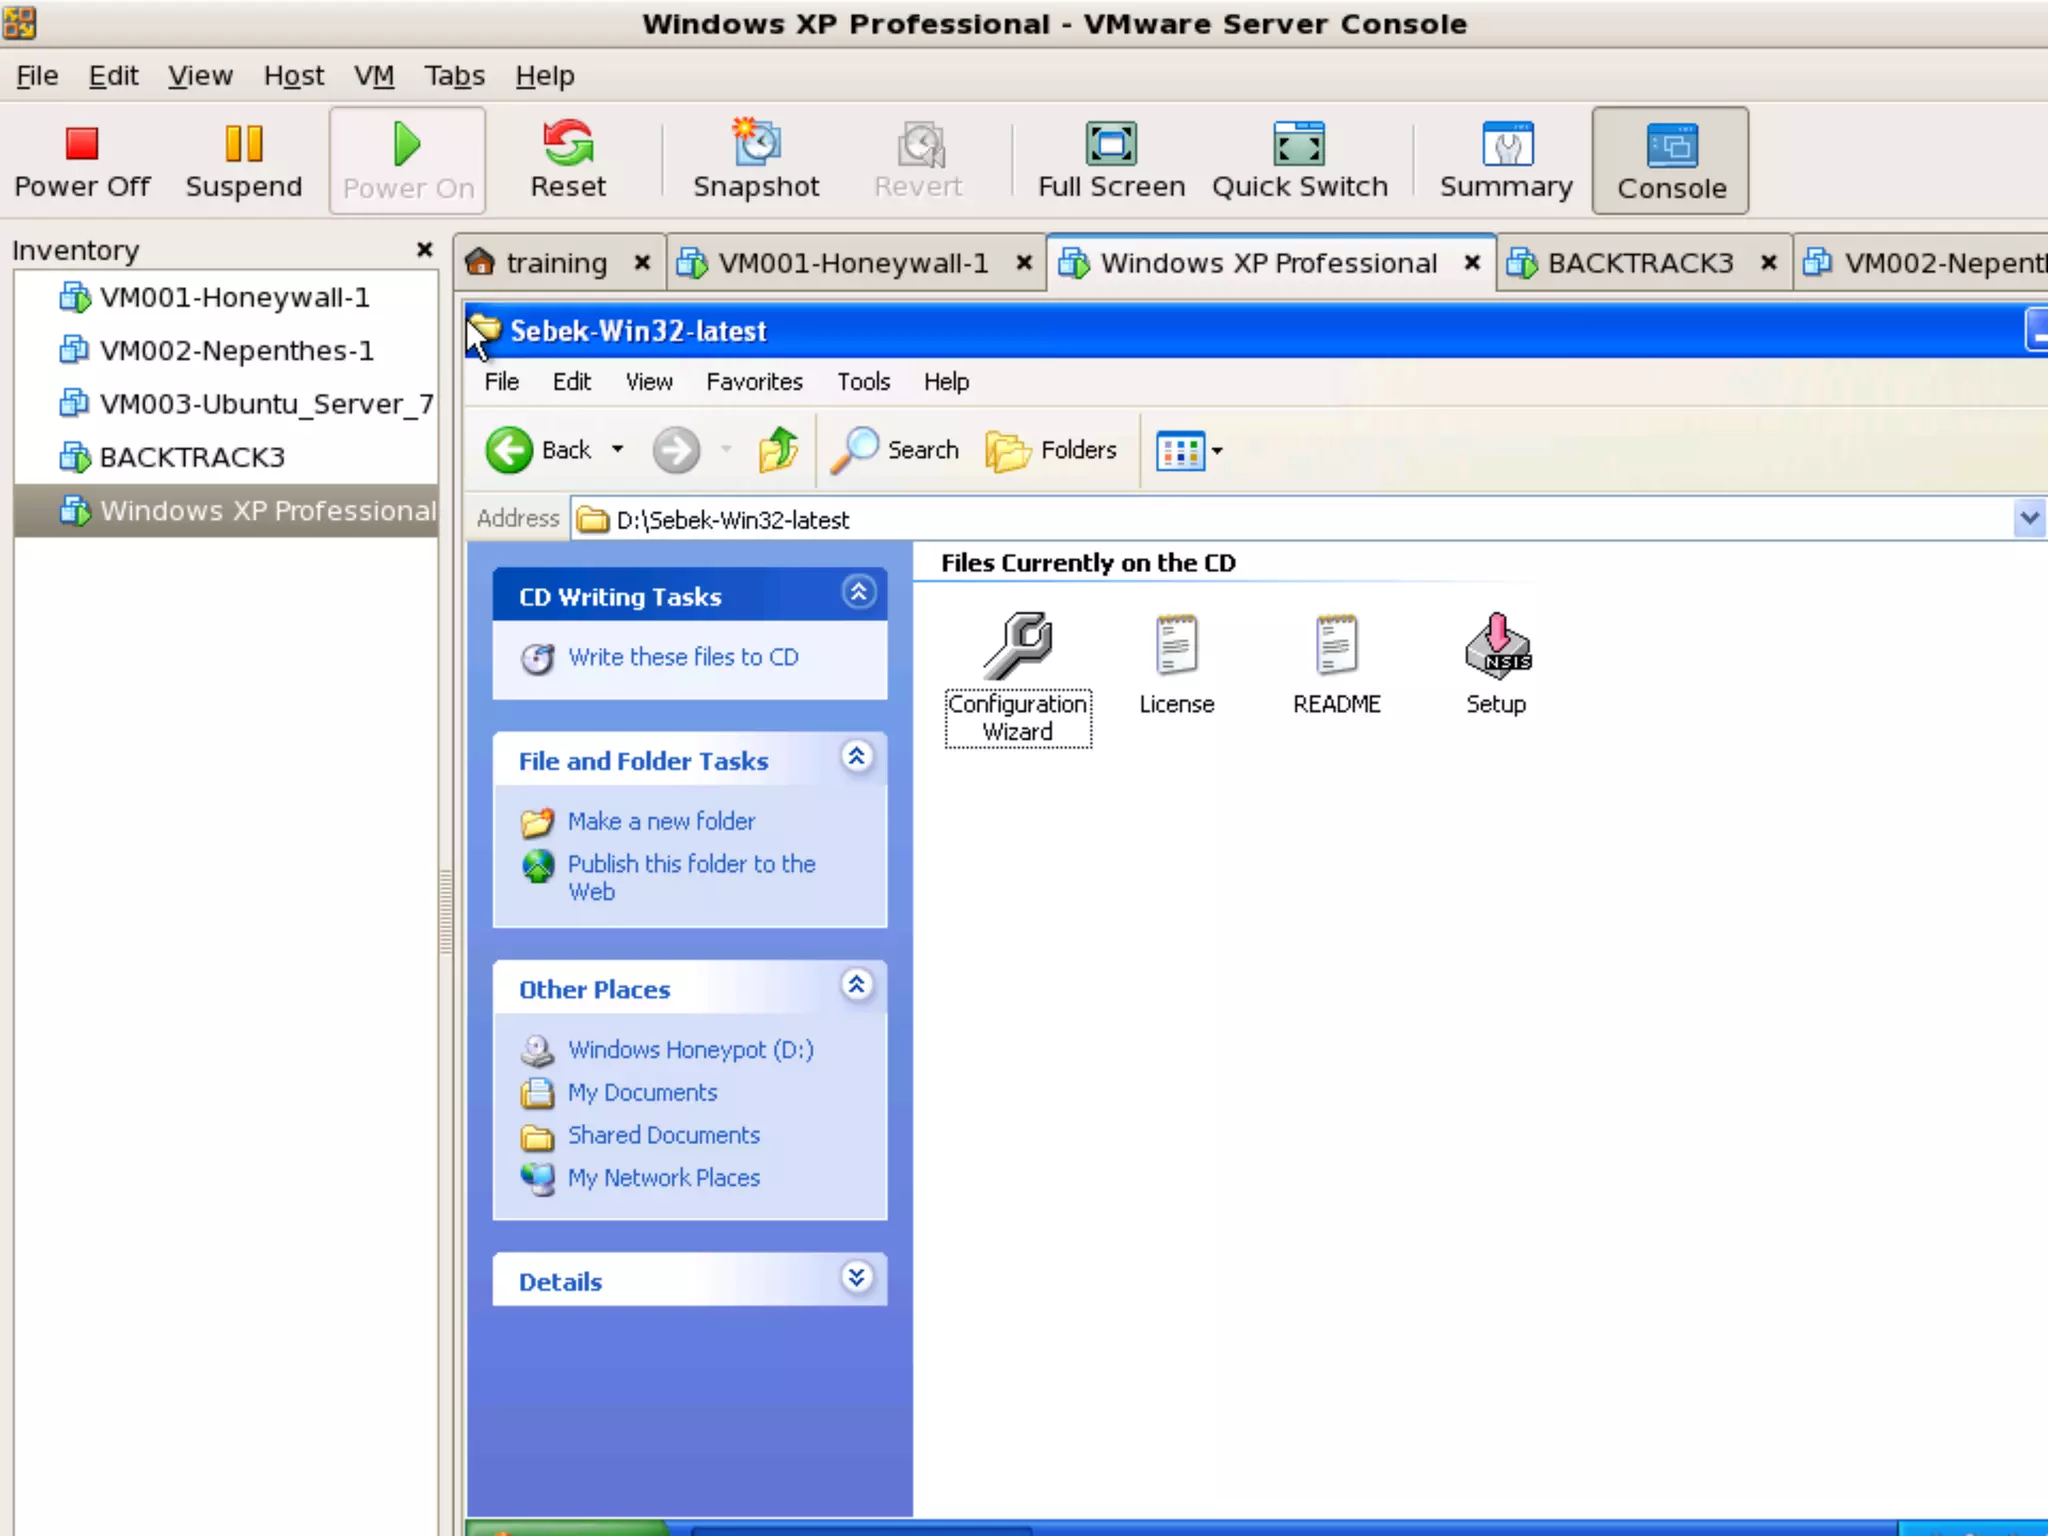Suspend the virtual machine
2048x1536 pixels.
point(243,145)
